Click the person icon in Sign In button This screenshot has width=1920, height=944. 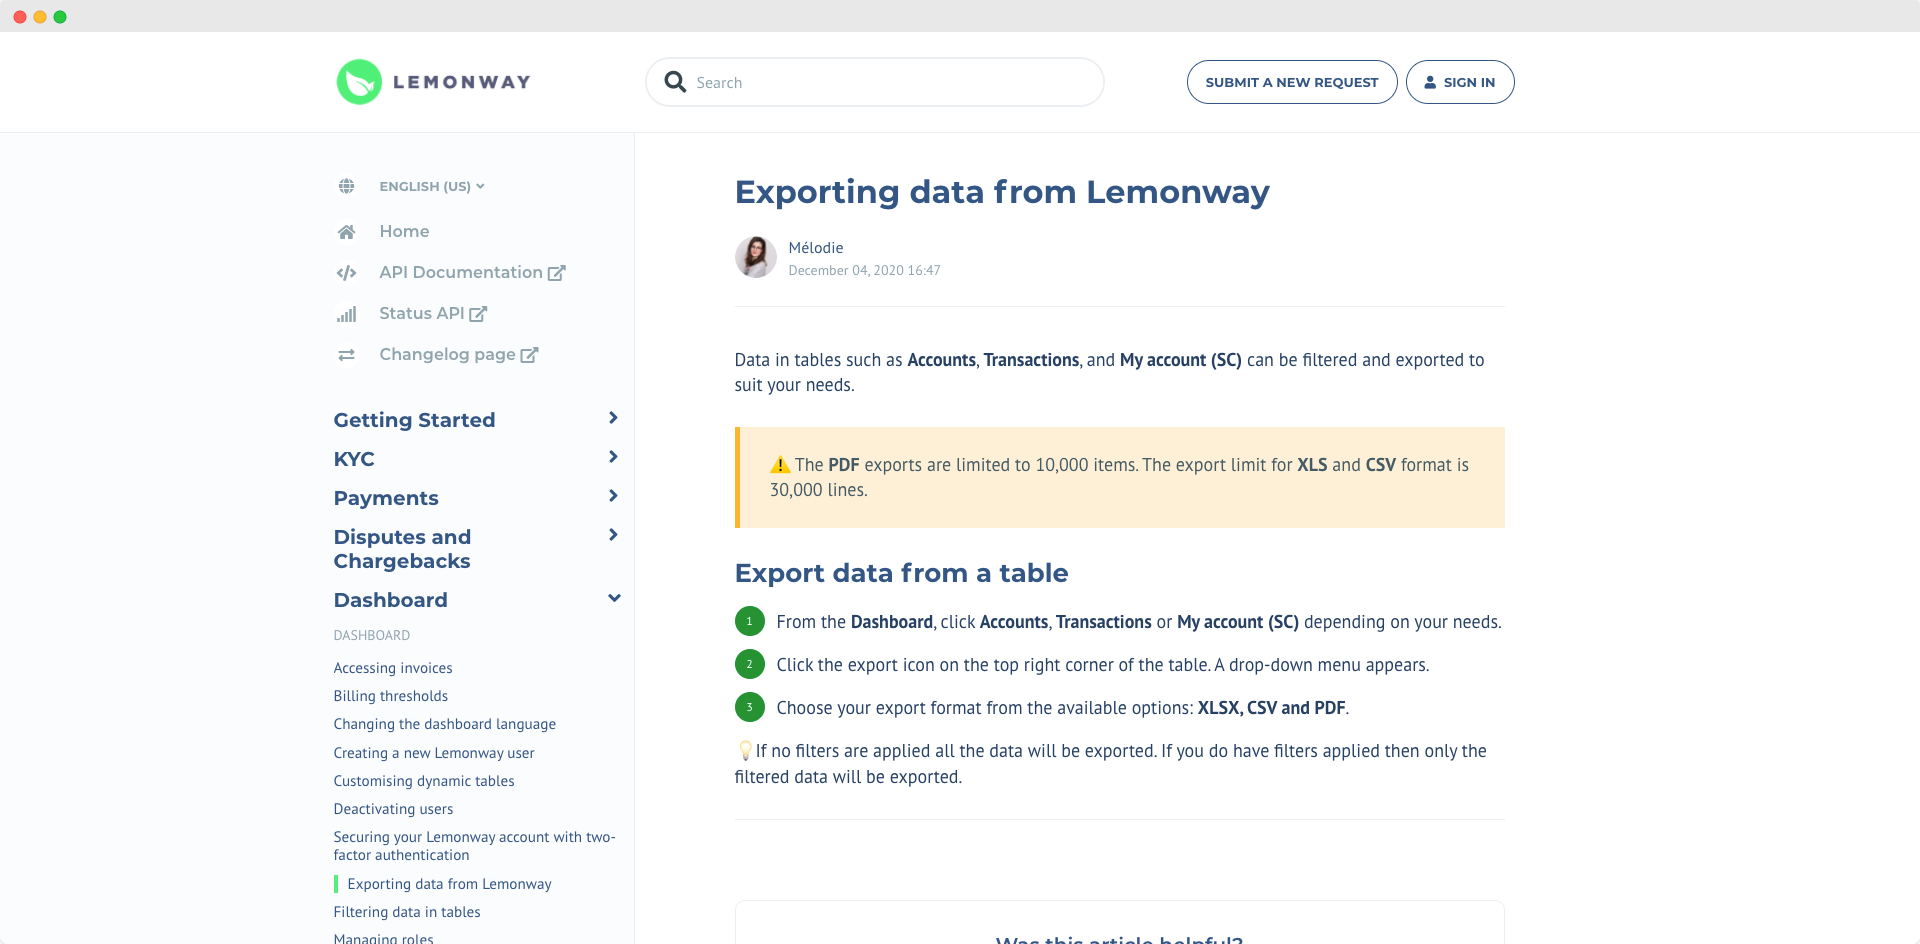(x=1430, y=82)
